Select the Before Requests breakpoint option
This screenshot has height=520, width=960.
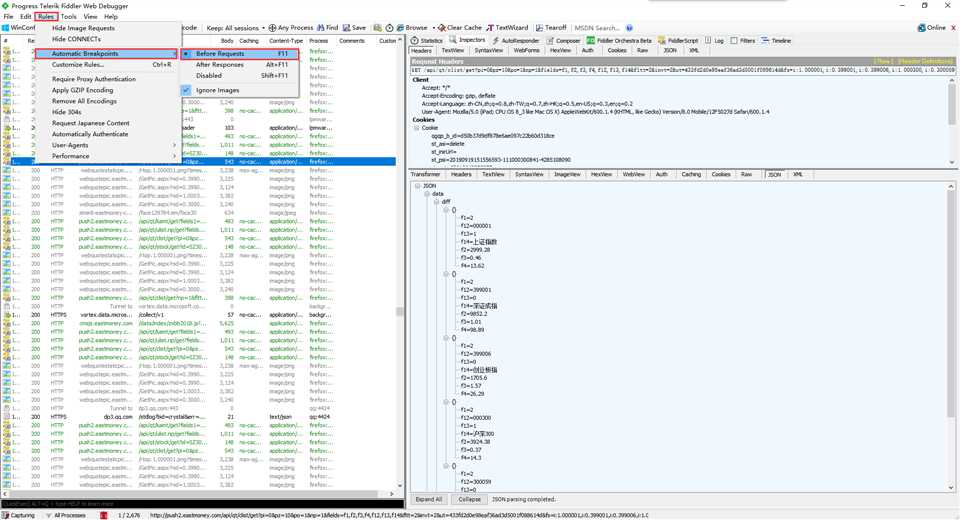coord(239,54)
